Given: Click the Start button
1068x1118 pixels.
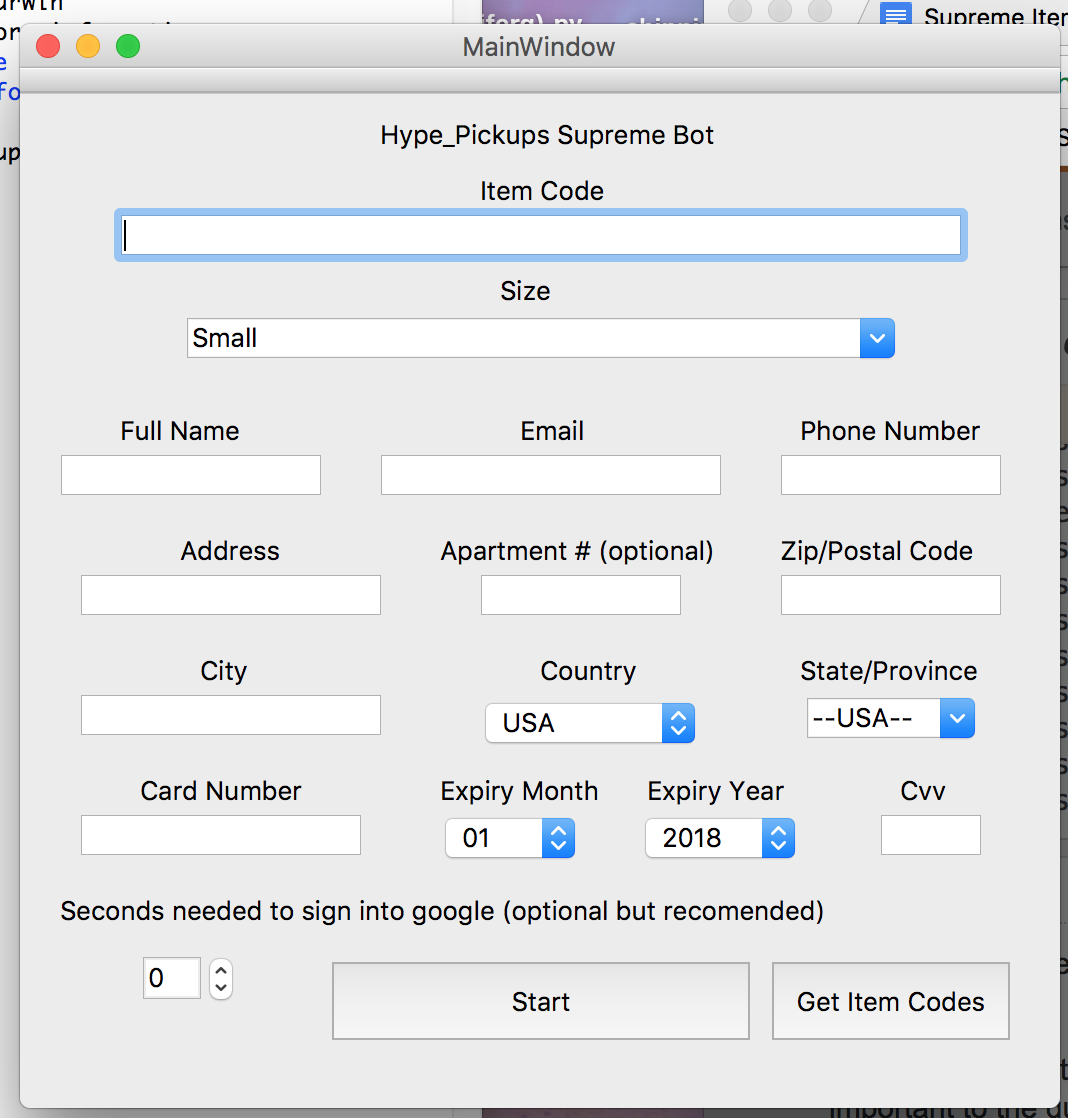Looking at the screenshot, I should coord(541,1001).
